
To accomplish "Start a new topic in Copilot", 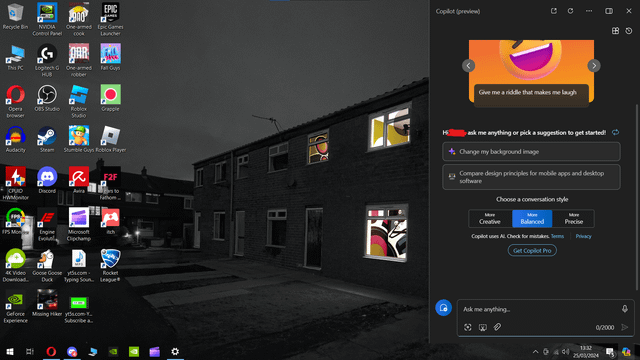I will (x=444, y=308).
